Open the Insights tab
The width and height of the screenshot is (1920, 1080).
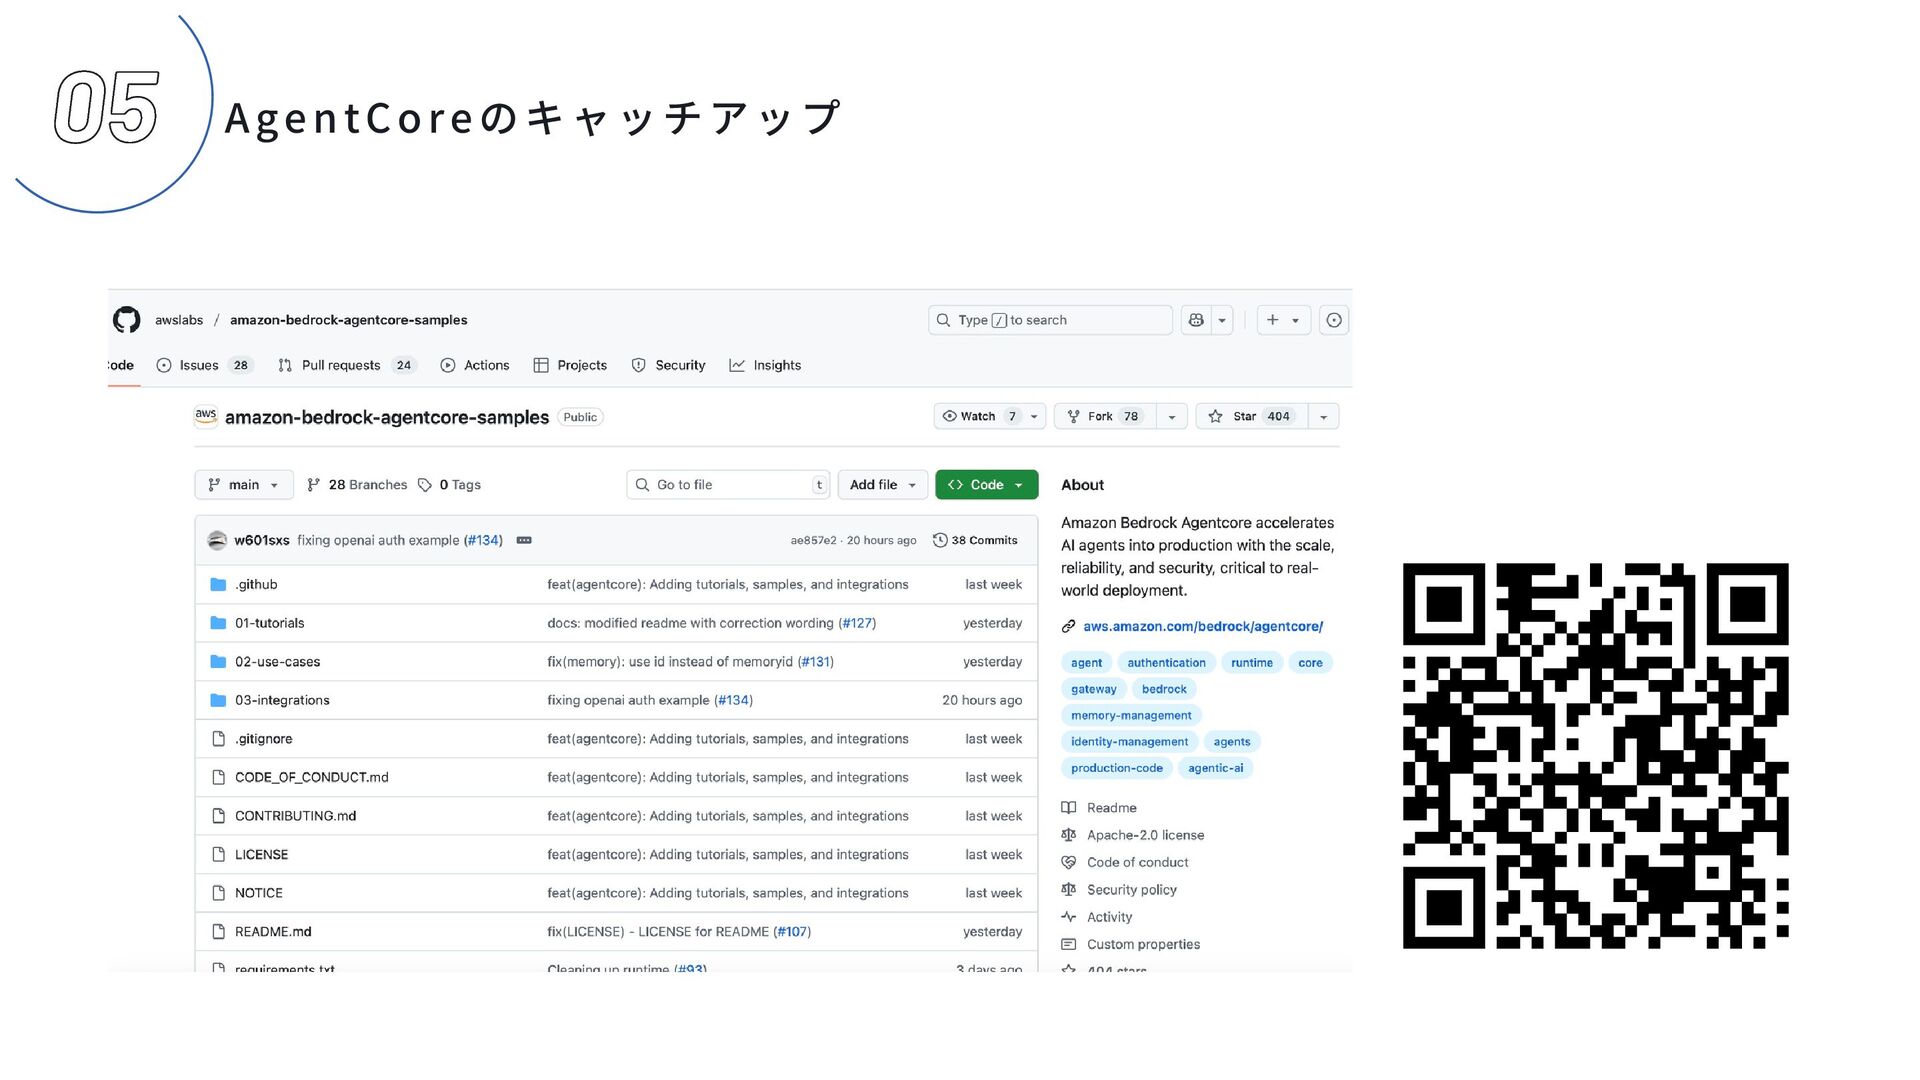point(776,365)
